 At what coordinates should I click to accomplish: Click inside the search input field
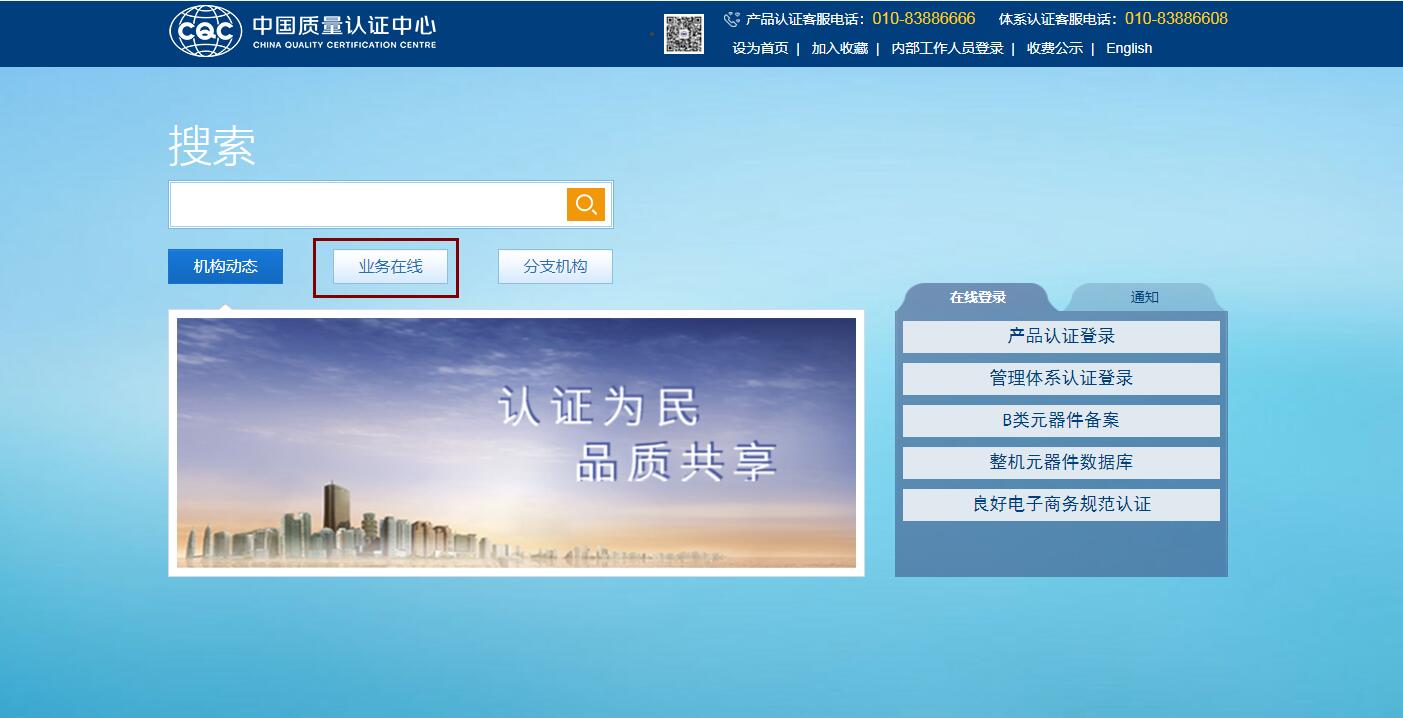[x=367, y=205]
